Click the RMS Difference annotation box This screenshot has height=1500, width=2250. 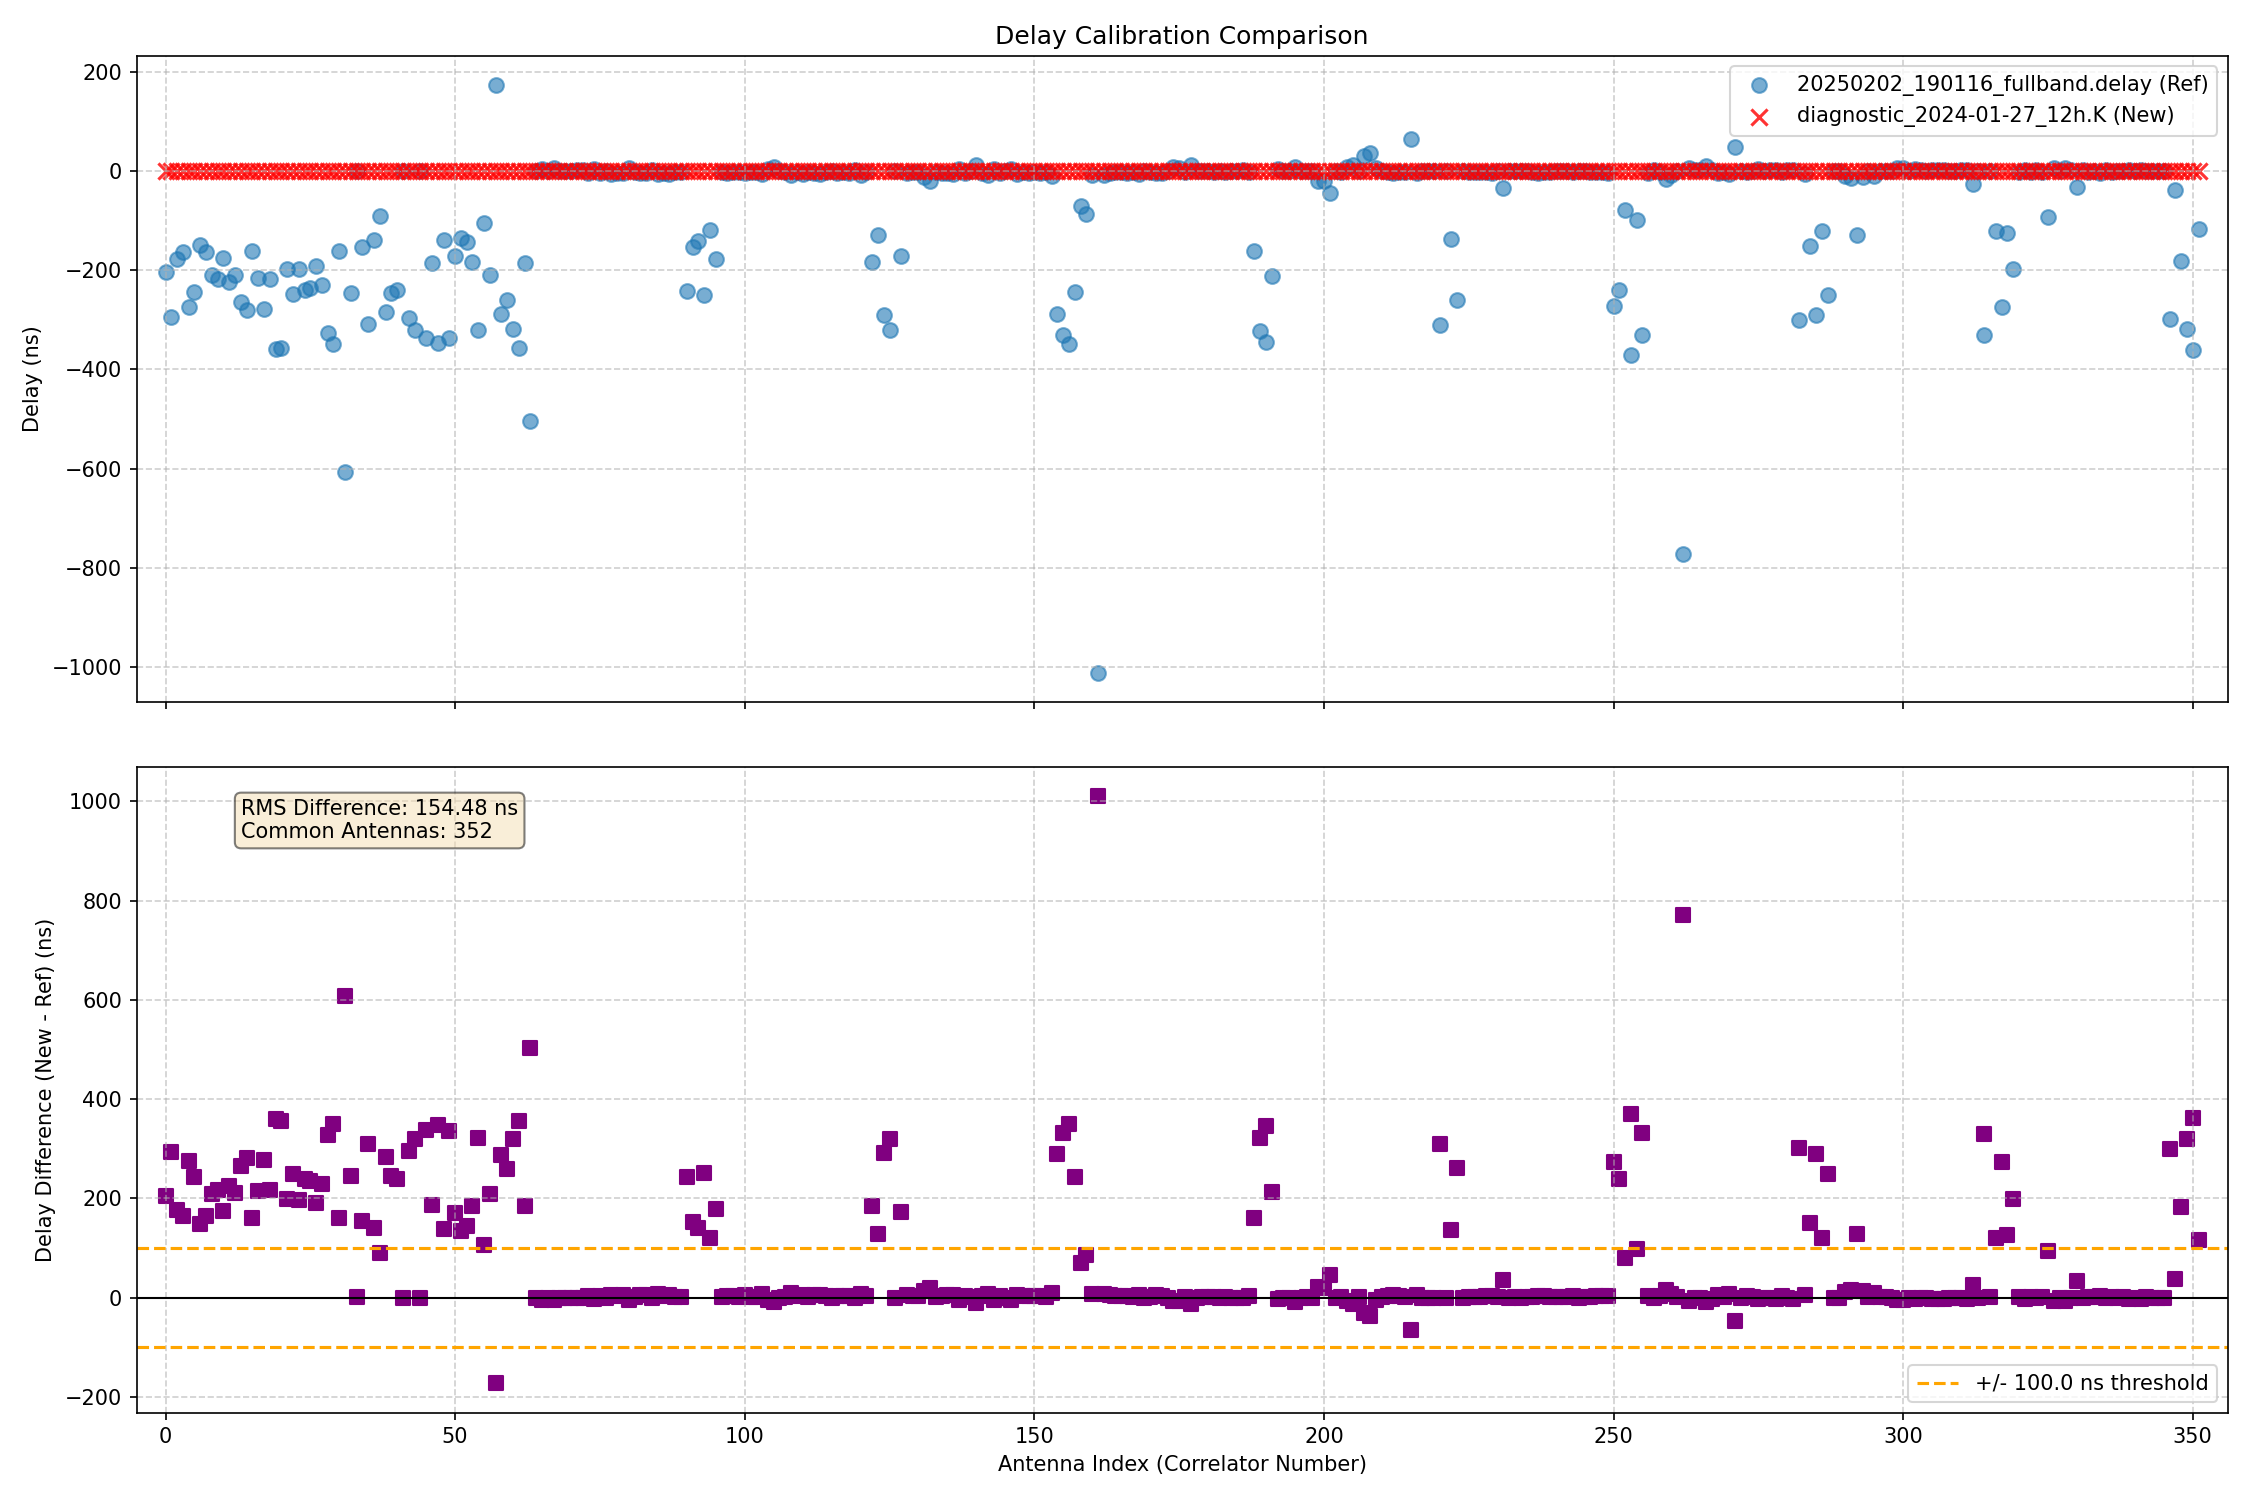[x=379, y=820]
